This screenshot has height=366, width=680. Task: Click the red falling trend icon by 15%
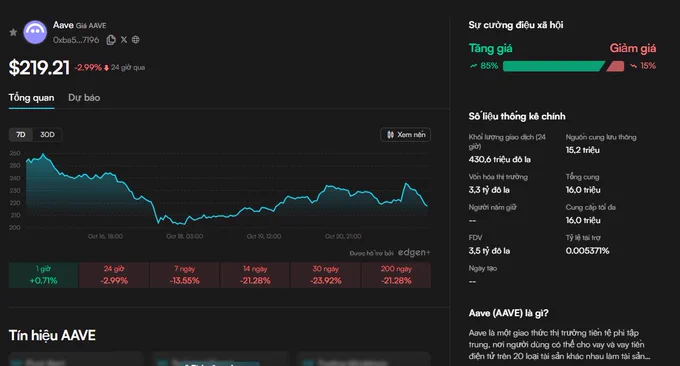[x=634, y=66]
